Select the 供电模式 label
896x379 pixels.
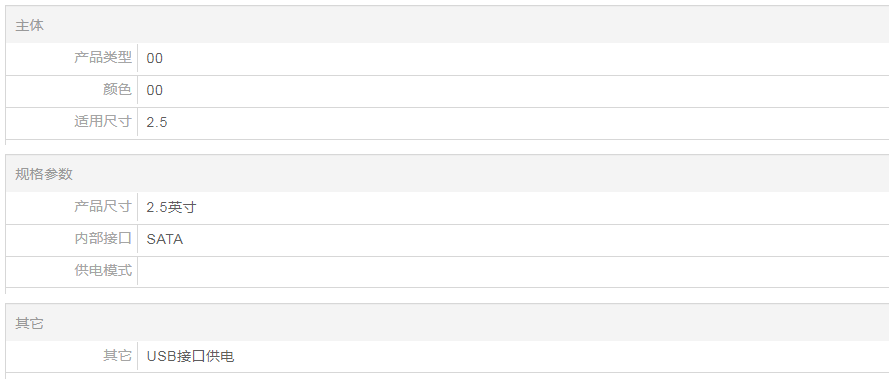tap(103, 270)
